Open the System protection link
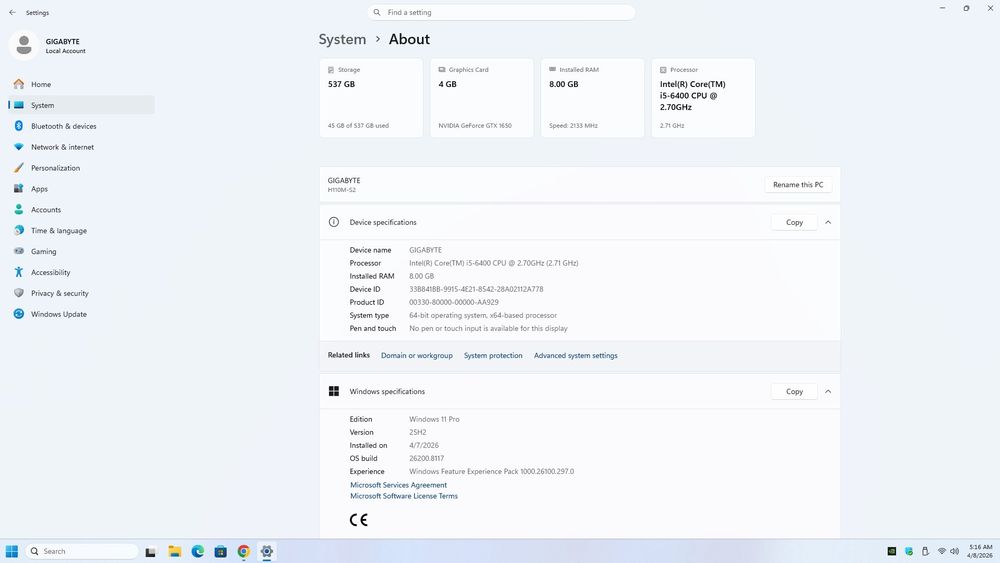 [493, 356]
